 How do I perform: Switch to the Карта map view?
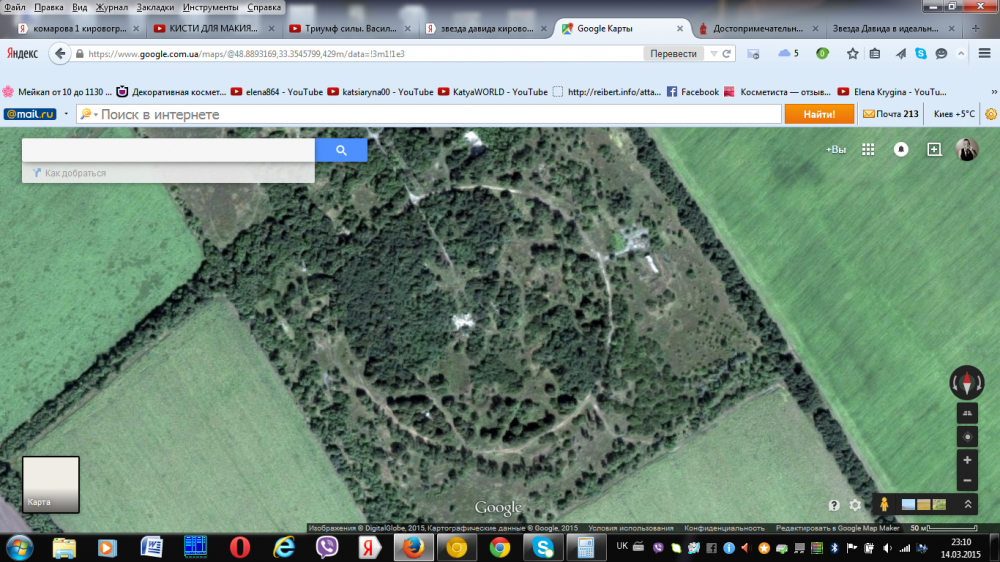coord(51,484)
